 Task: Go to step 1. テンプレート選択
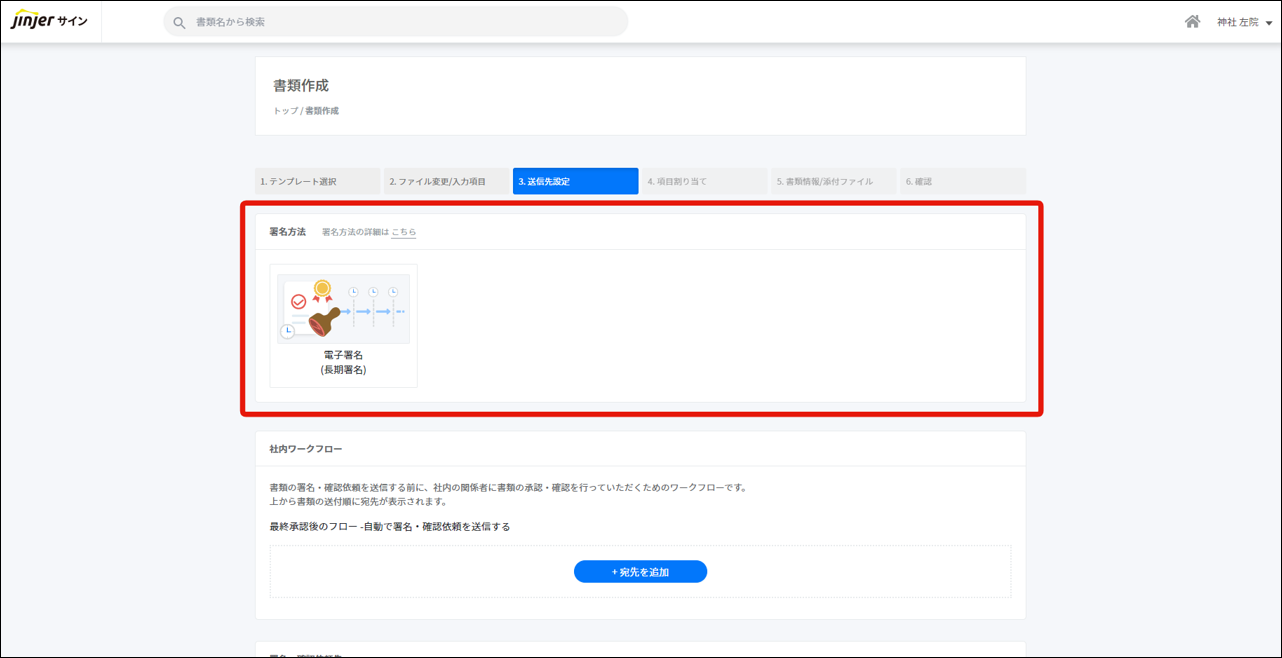tap(317, 182)
